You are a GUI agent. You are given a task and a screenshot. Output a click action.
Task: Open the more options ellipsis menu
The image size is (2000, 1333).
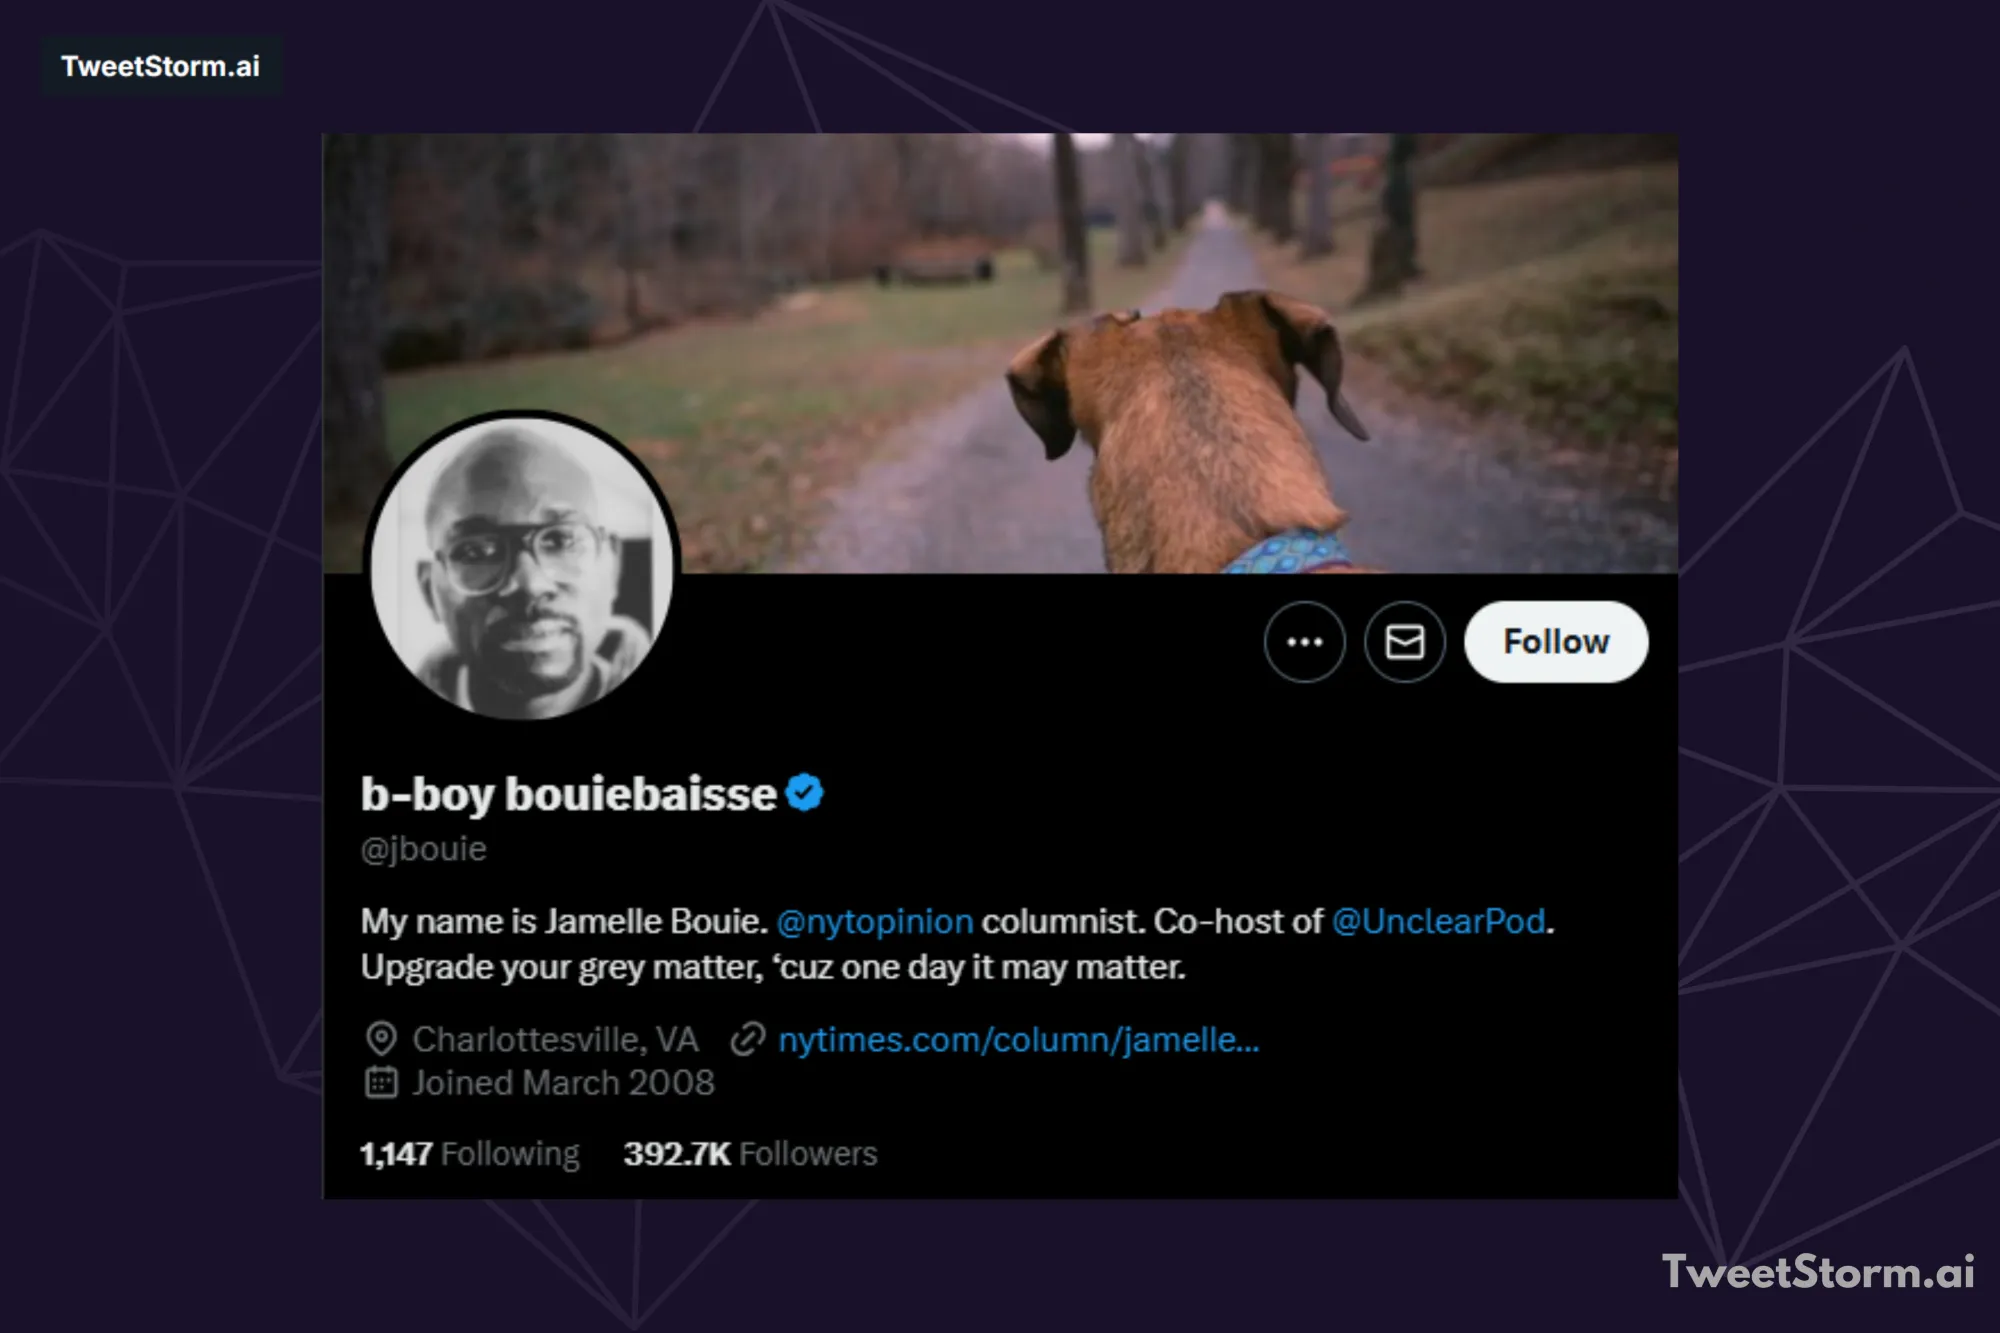pyautogui.click(x=1305, y=642)
